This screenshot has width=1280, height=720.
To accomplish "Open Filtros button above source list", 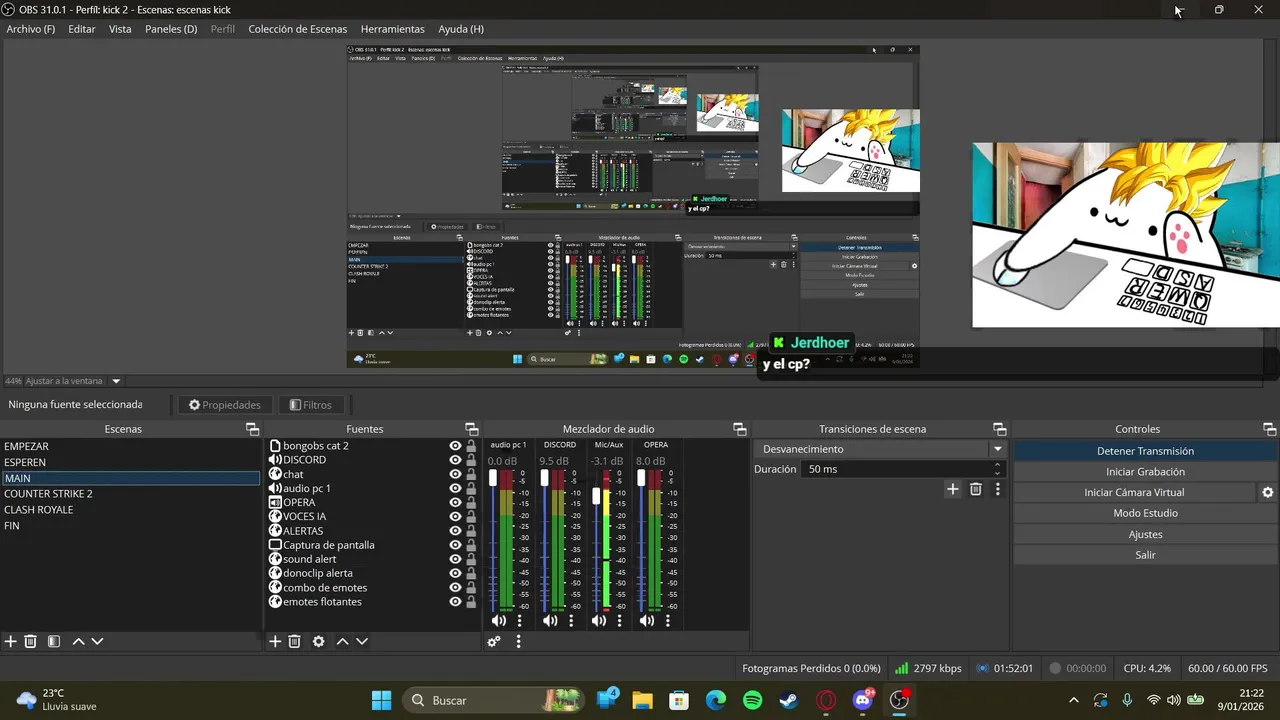I will 310,405.
